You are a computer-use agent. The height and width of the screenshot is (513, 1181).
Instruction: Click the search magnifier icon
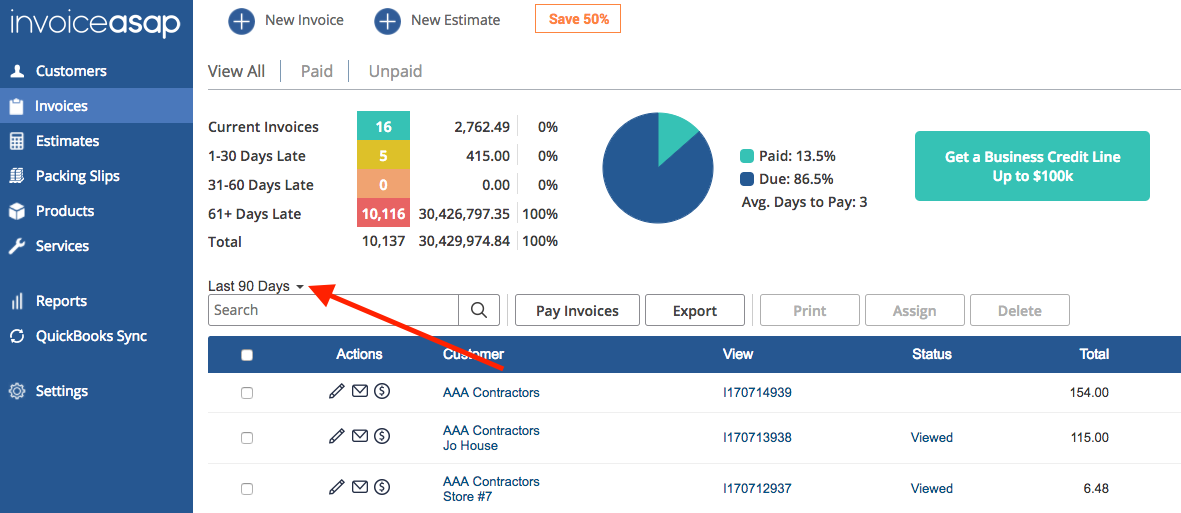tap(479, 310)
